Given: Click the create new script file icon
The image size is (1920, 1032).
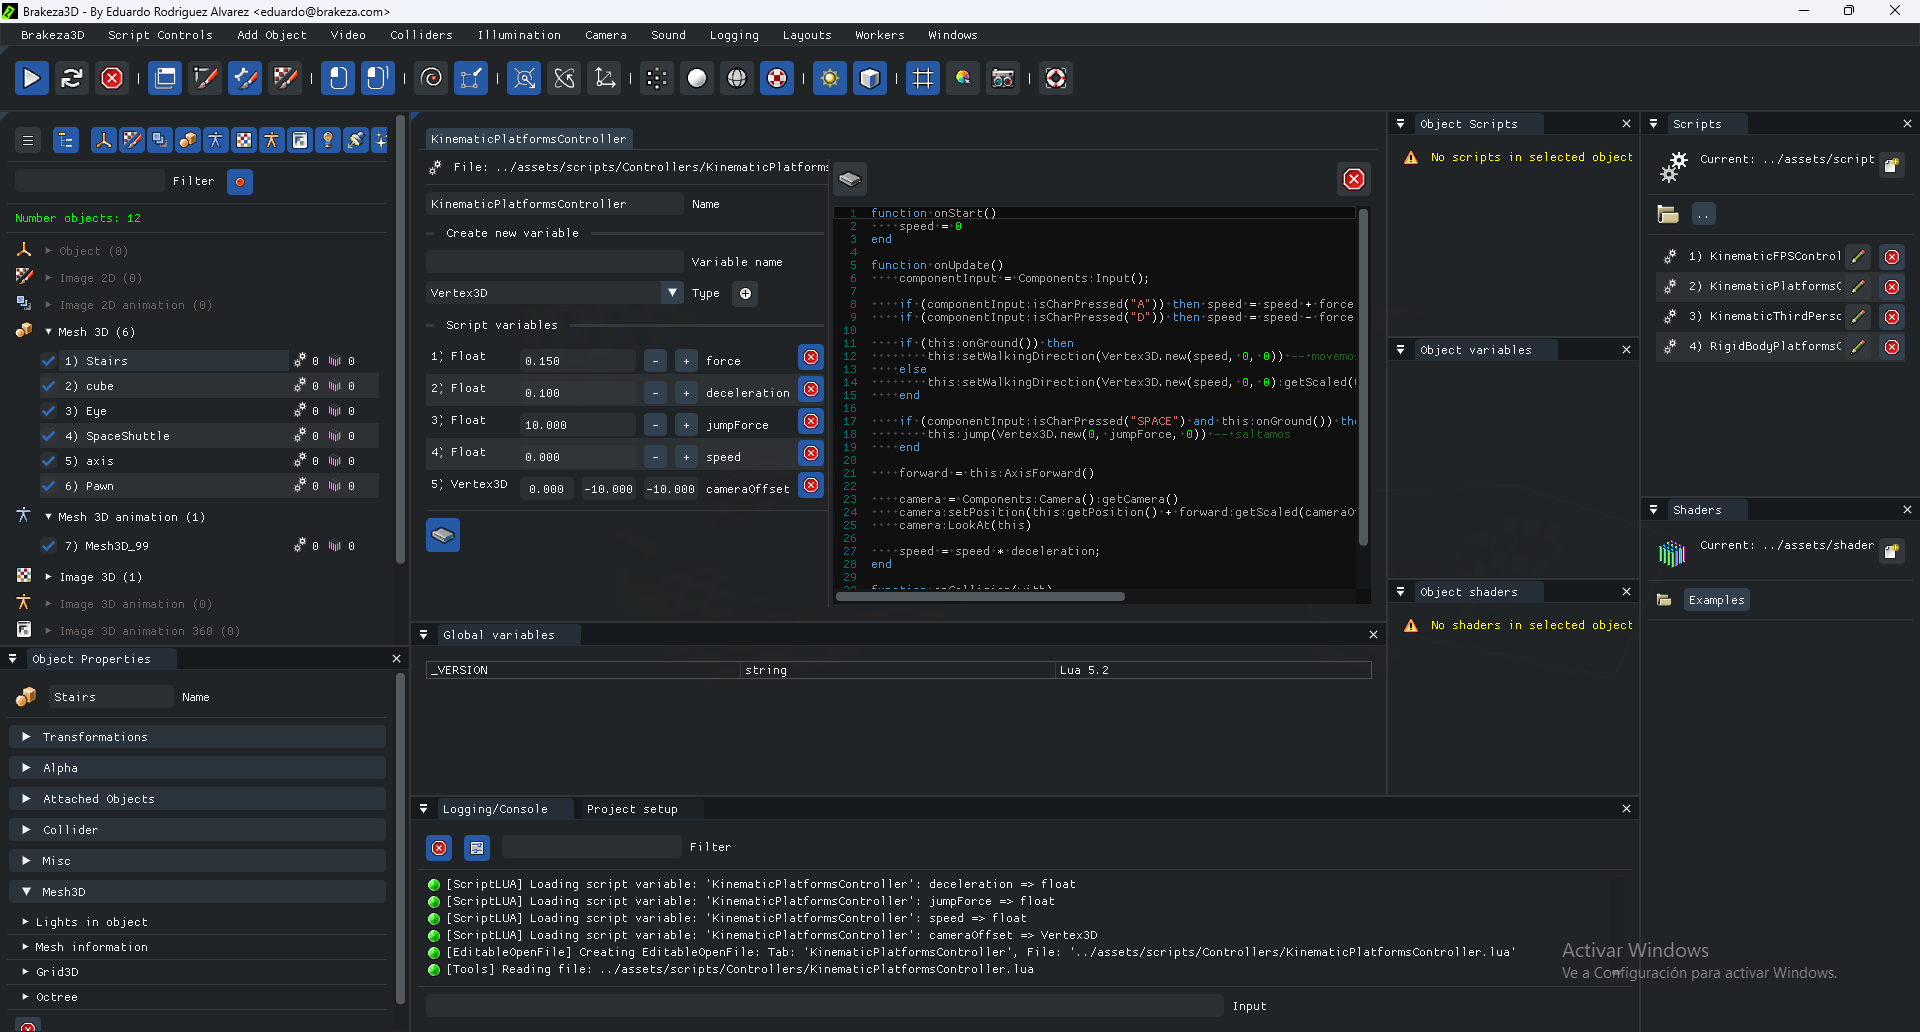Looking at the screenshot, I should 1891,165.
